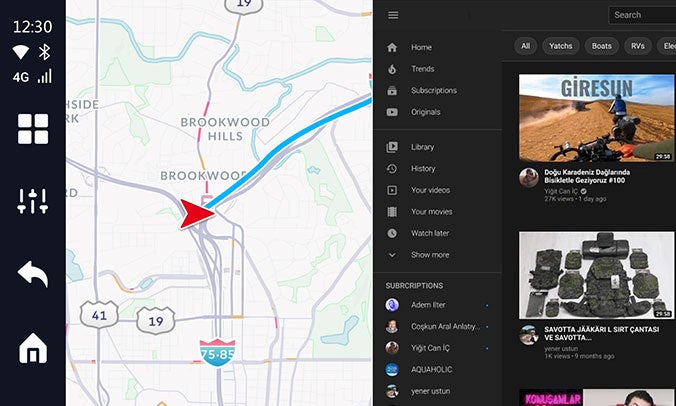The width and height of the screenshot is (676, 406).
Task: Click Adem Ilter subscription name
Action: coord(428,305)
